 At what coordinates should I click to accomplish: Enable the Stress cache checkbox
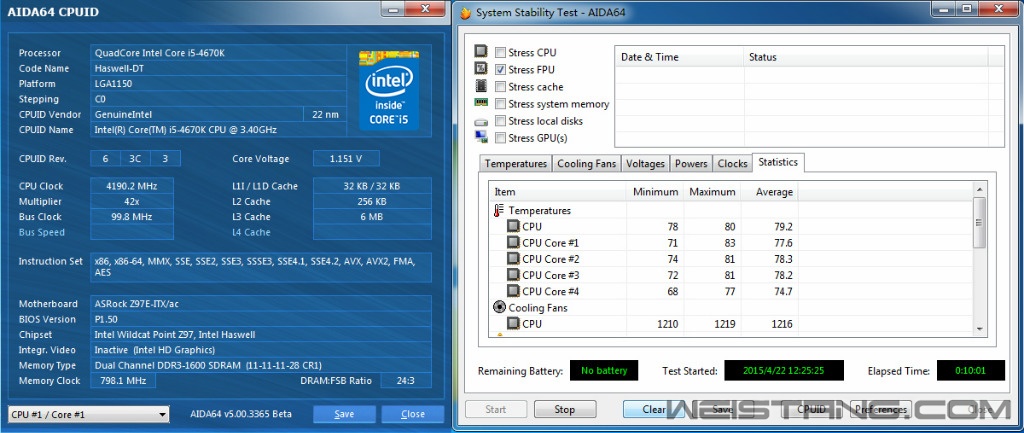pyautogui.click(x=500, y=87)
